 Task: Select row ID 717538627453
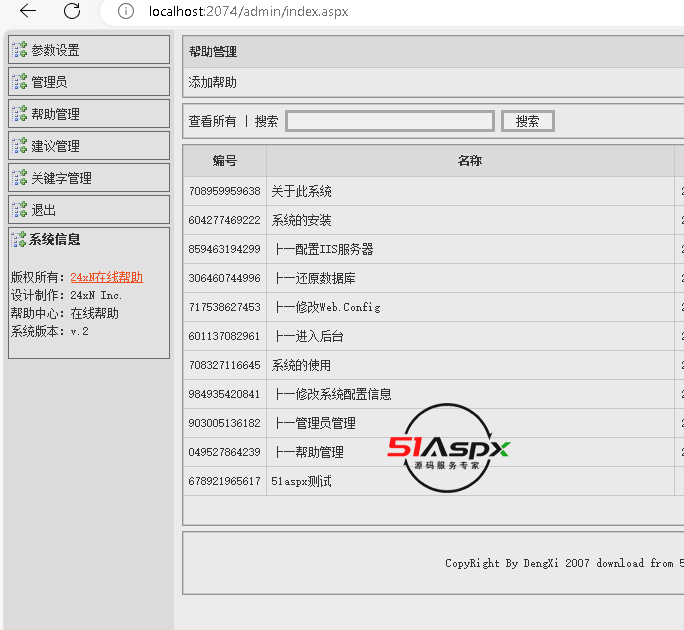(225, 307)
